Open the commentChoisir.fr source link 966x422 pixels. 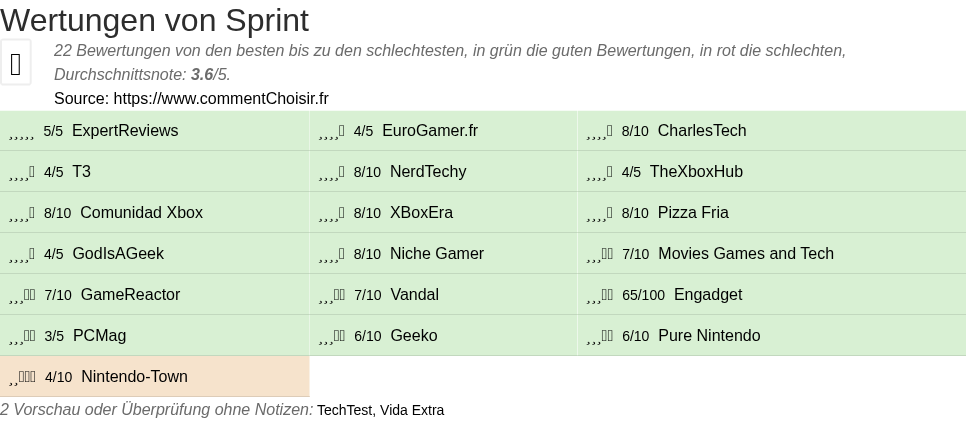point(221,98)
